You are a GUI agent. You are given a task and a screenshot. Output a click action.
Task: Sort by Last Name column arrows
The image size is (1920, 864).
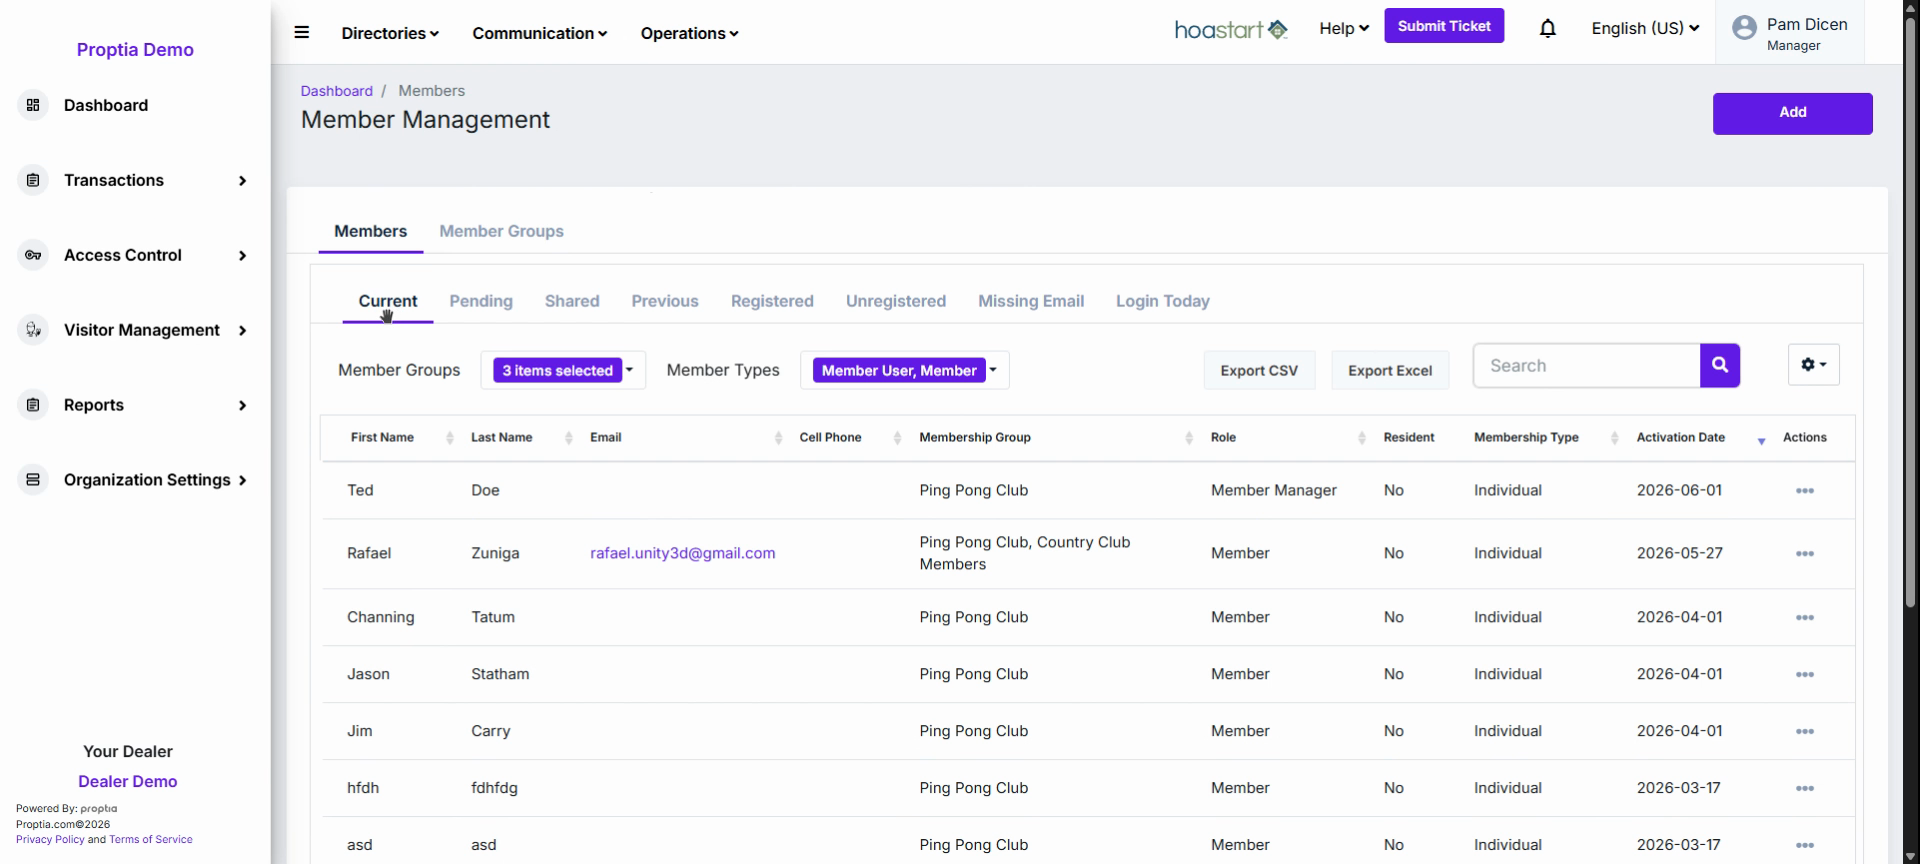tap(568, 438)
